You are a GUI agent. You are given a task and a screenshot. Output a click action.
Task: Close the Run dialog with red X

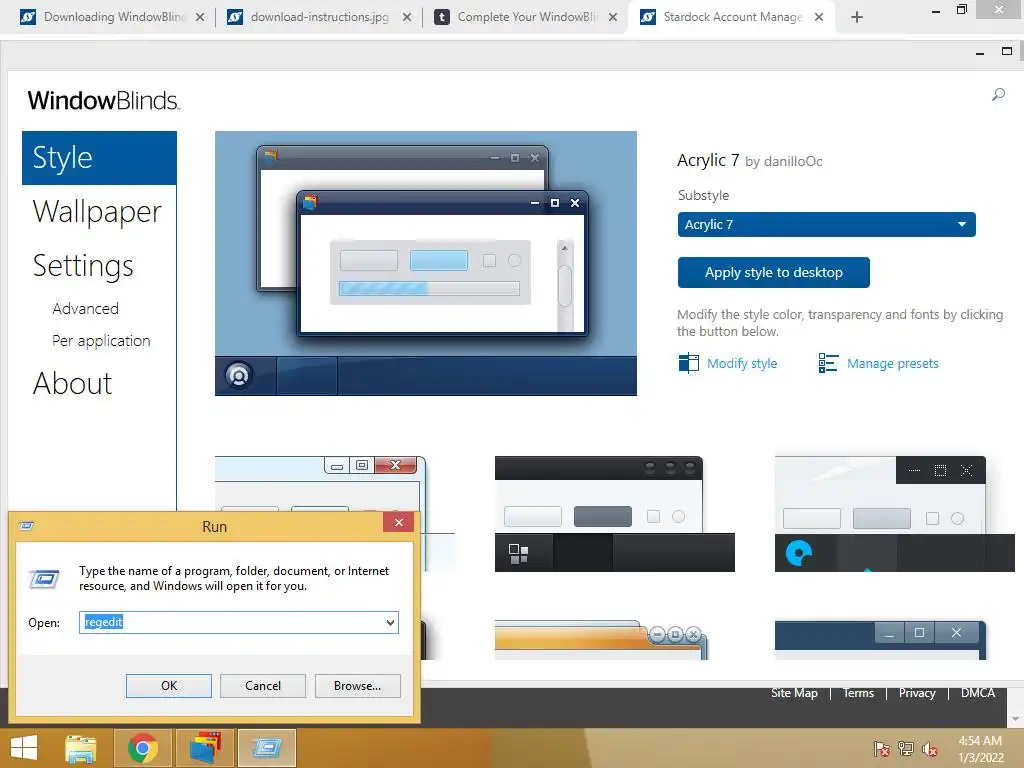click(x=398, y=522)
